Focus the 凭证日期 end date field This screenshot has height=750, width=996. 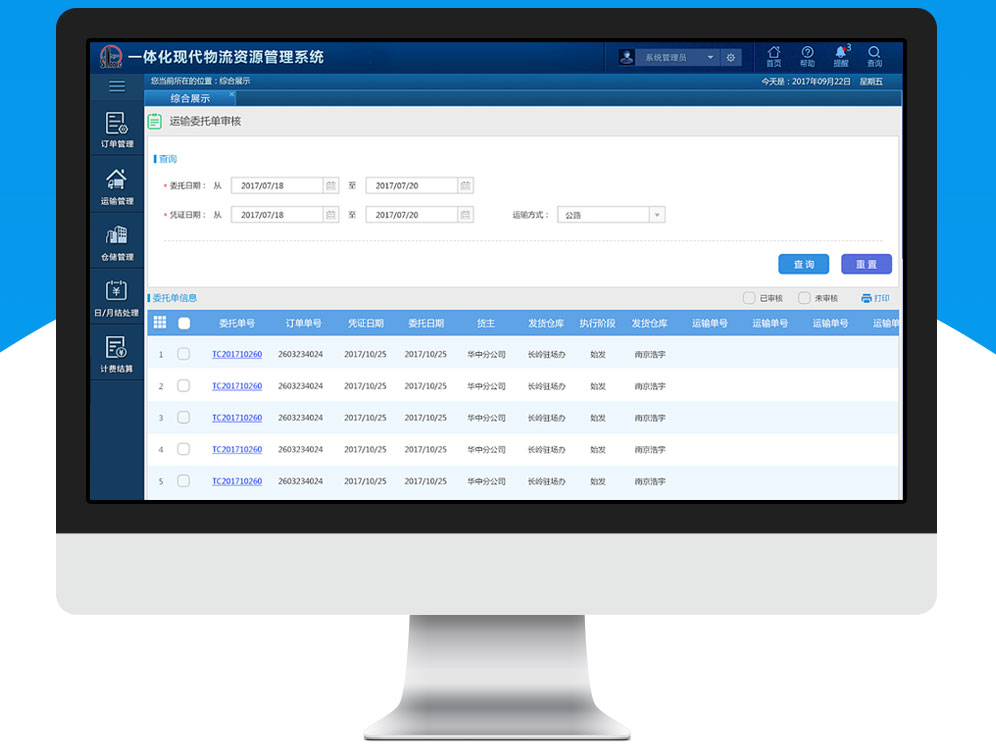pyautogui.click(x=412, y=215)
